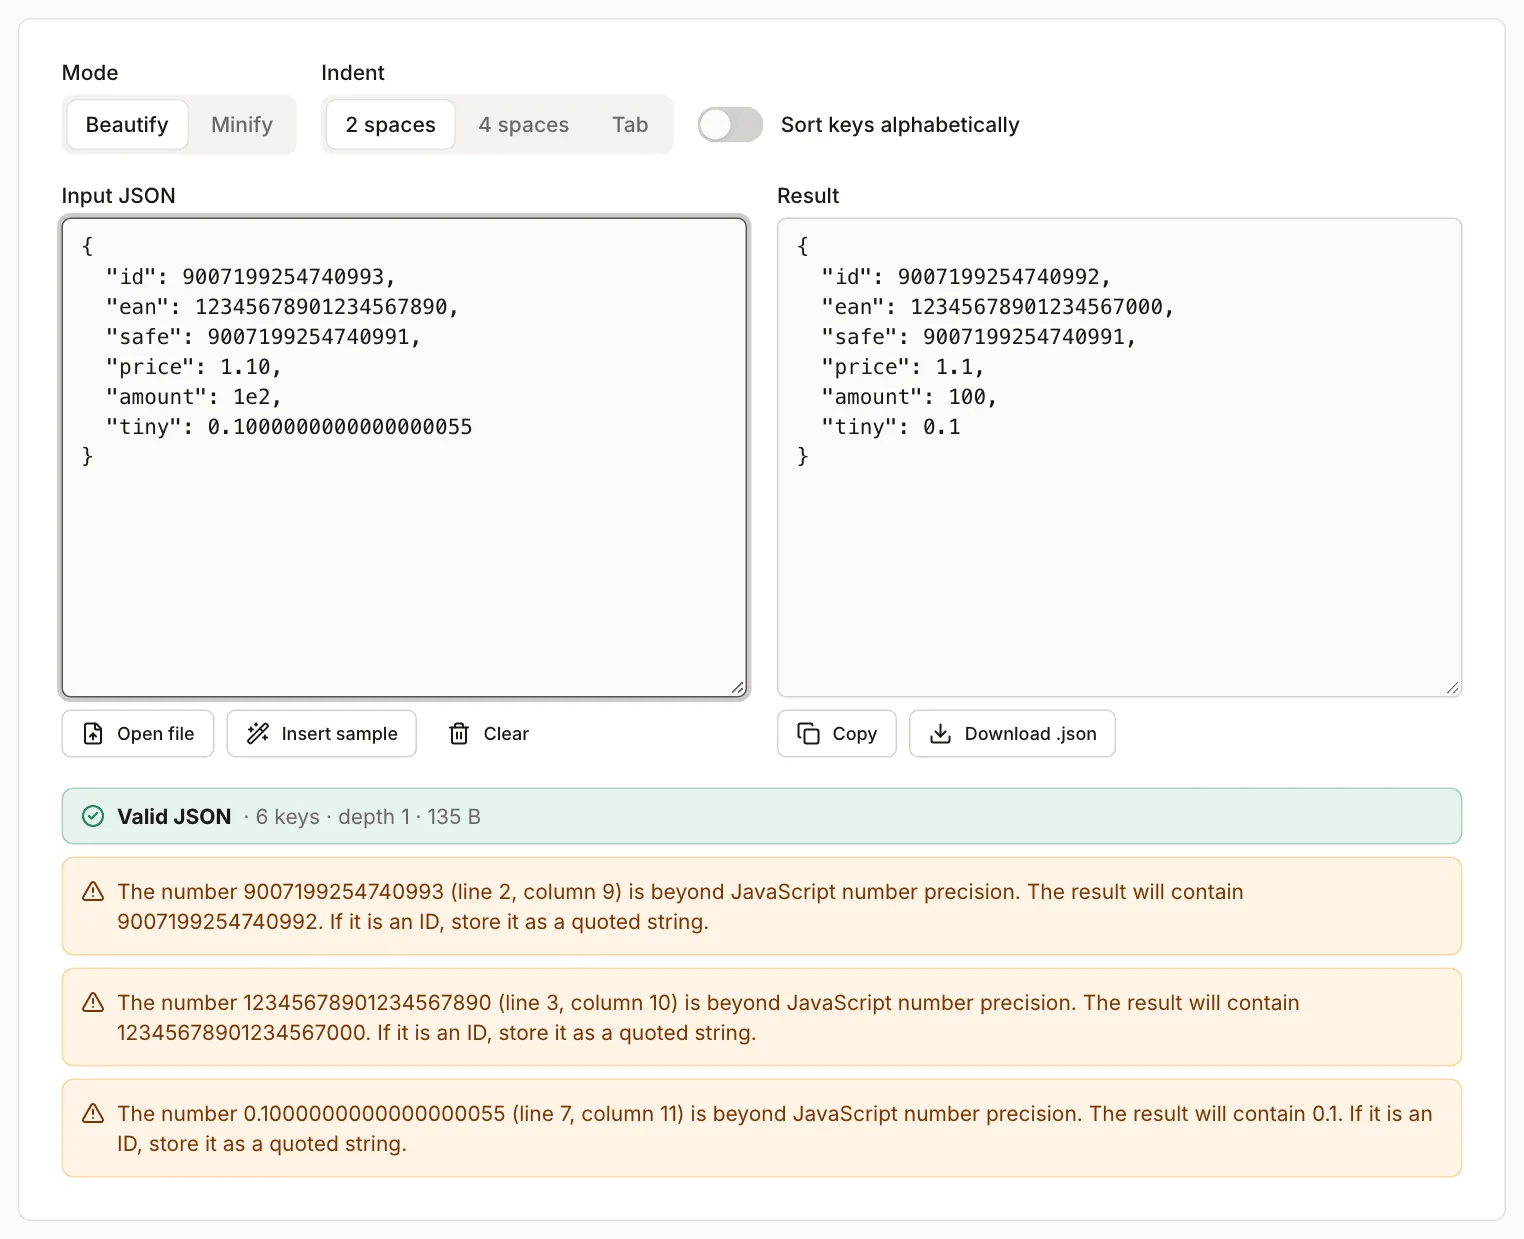Click the "amount": 100 result line
This screenshot has height=1239, width=1524.
pos(909,397)
